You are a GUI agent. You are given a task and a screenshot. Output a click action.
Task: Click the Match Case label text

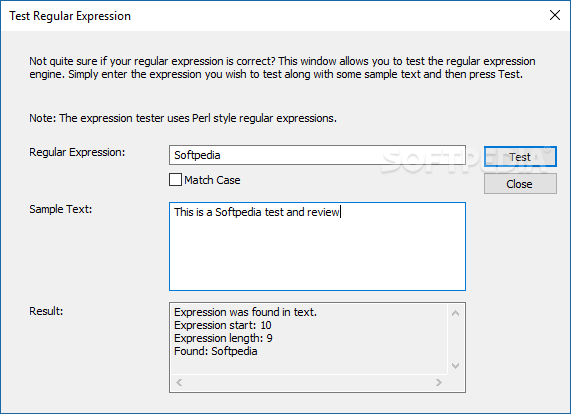(212, 180)
